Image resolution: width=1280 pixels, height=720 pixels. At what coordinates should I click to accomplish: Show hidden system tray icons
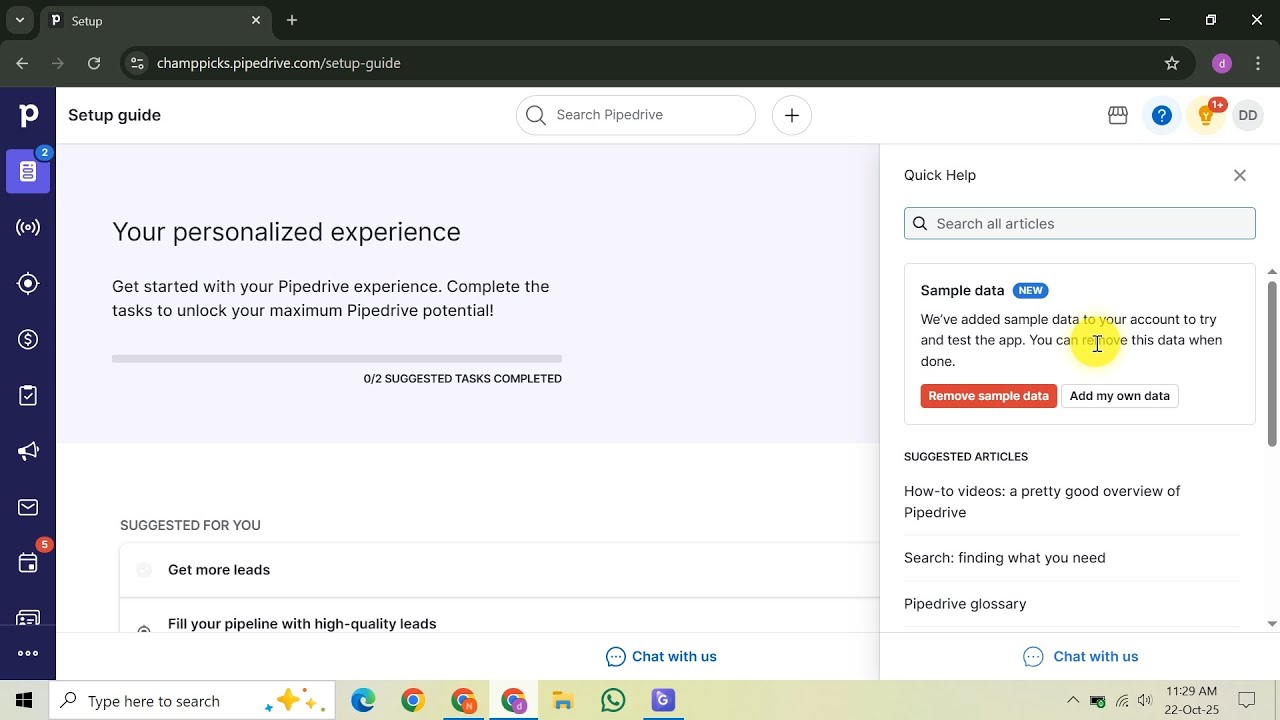tap(1073, 701)
